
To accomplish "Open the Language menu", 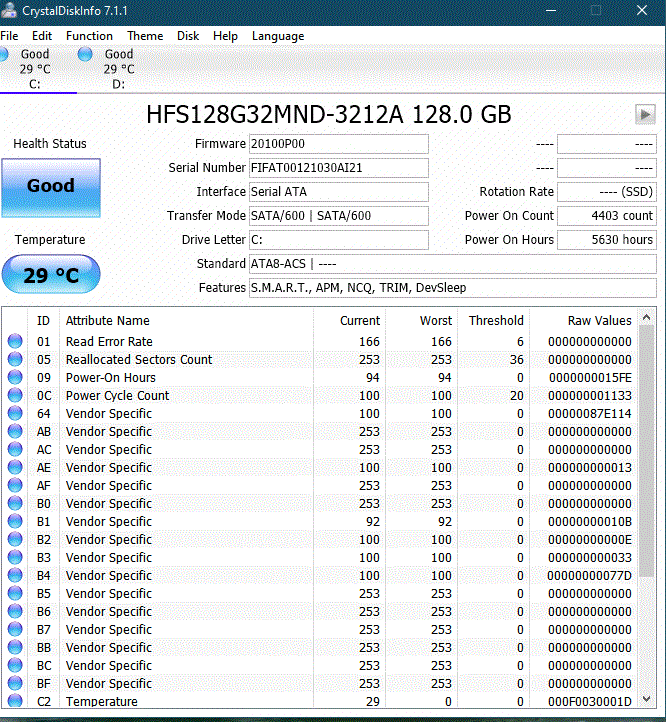I will (x=278, y=36).
